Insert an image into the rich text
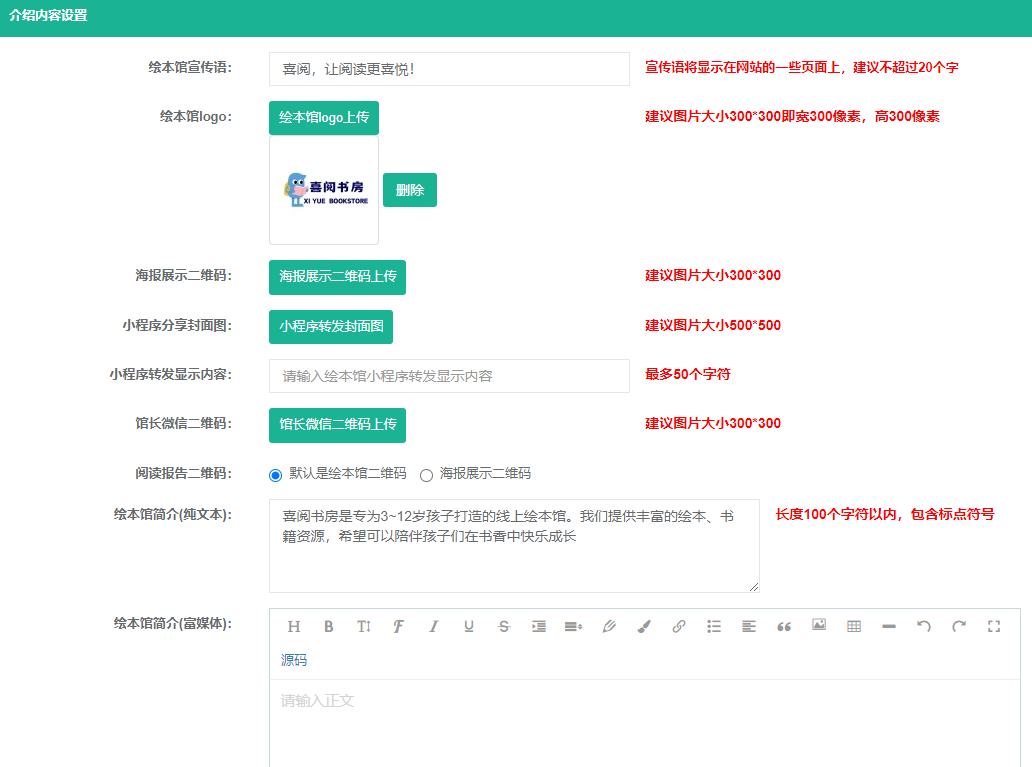 (x=819, y=626)
